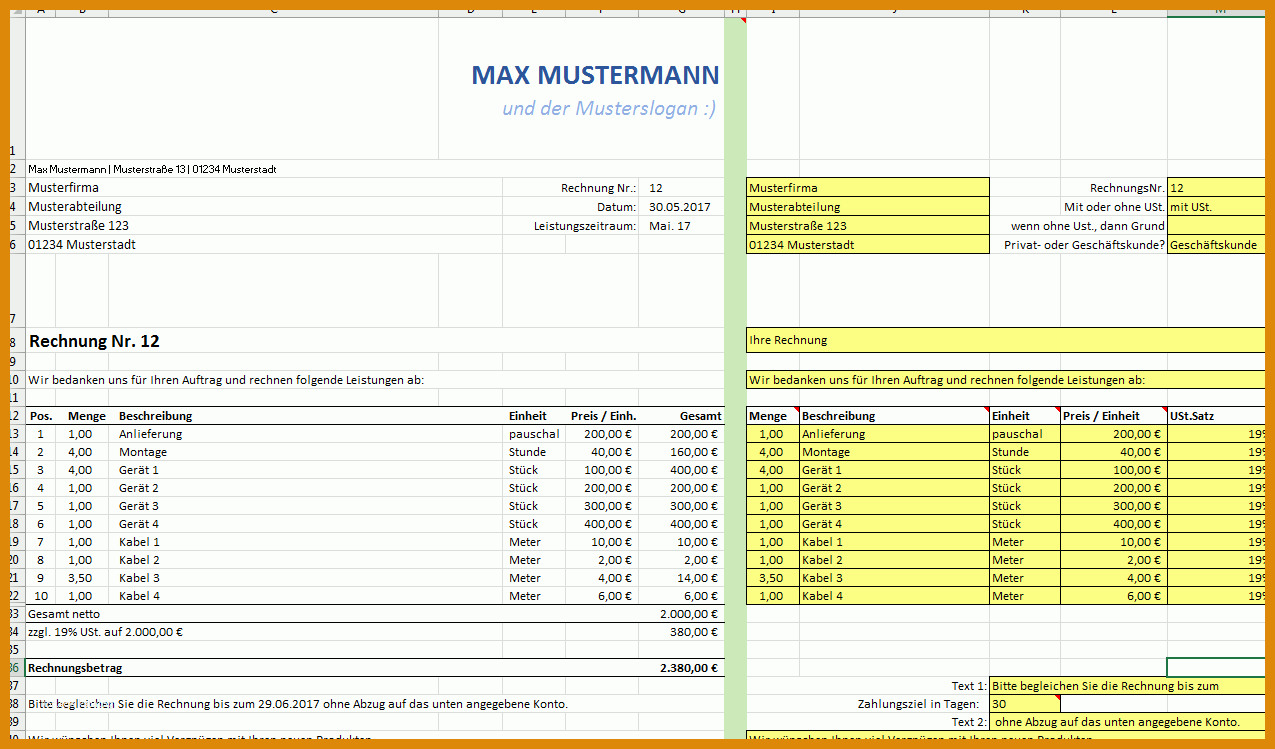The image size is (1275, 749).
Task: Click final amount '2.380,00 €'
Action: click(x=689, y=668)
